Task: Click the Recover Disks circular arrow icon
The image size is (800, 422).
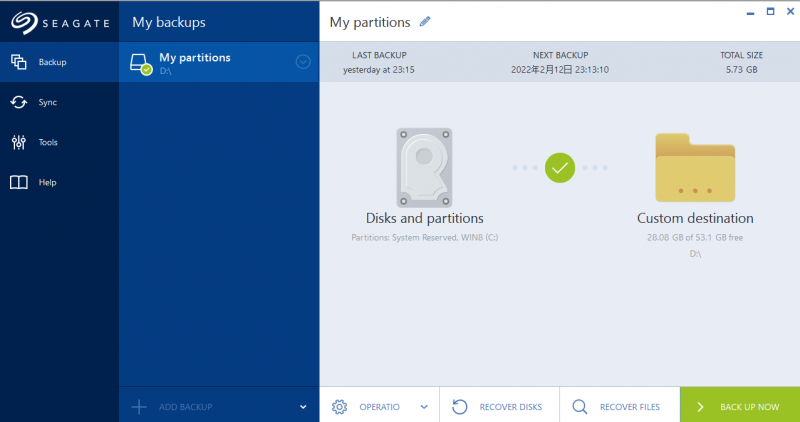Action: click(x=460, y=407)
